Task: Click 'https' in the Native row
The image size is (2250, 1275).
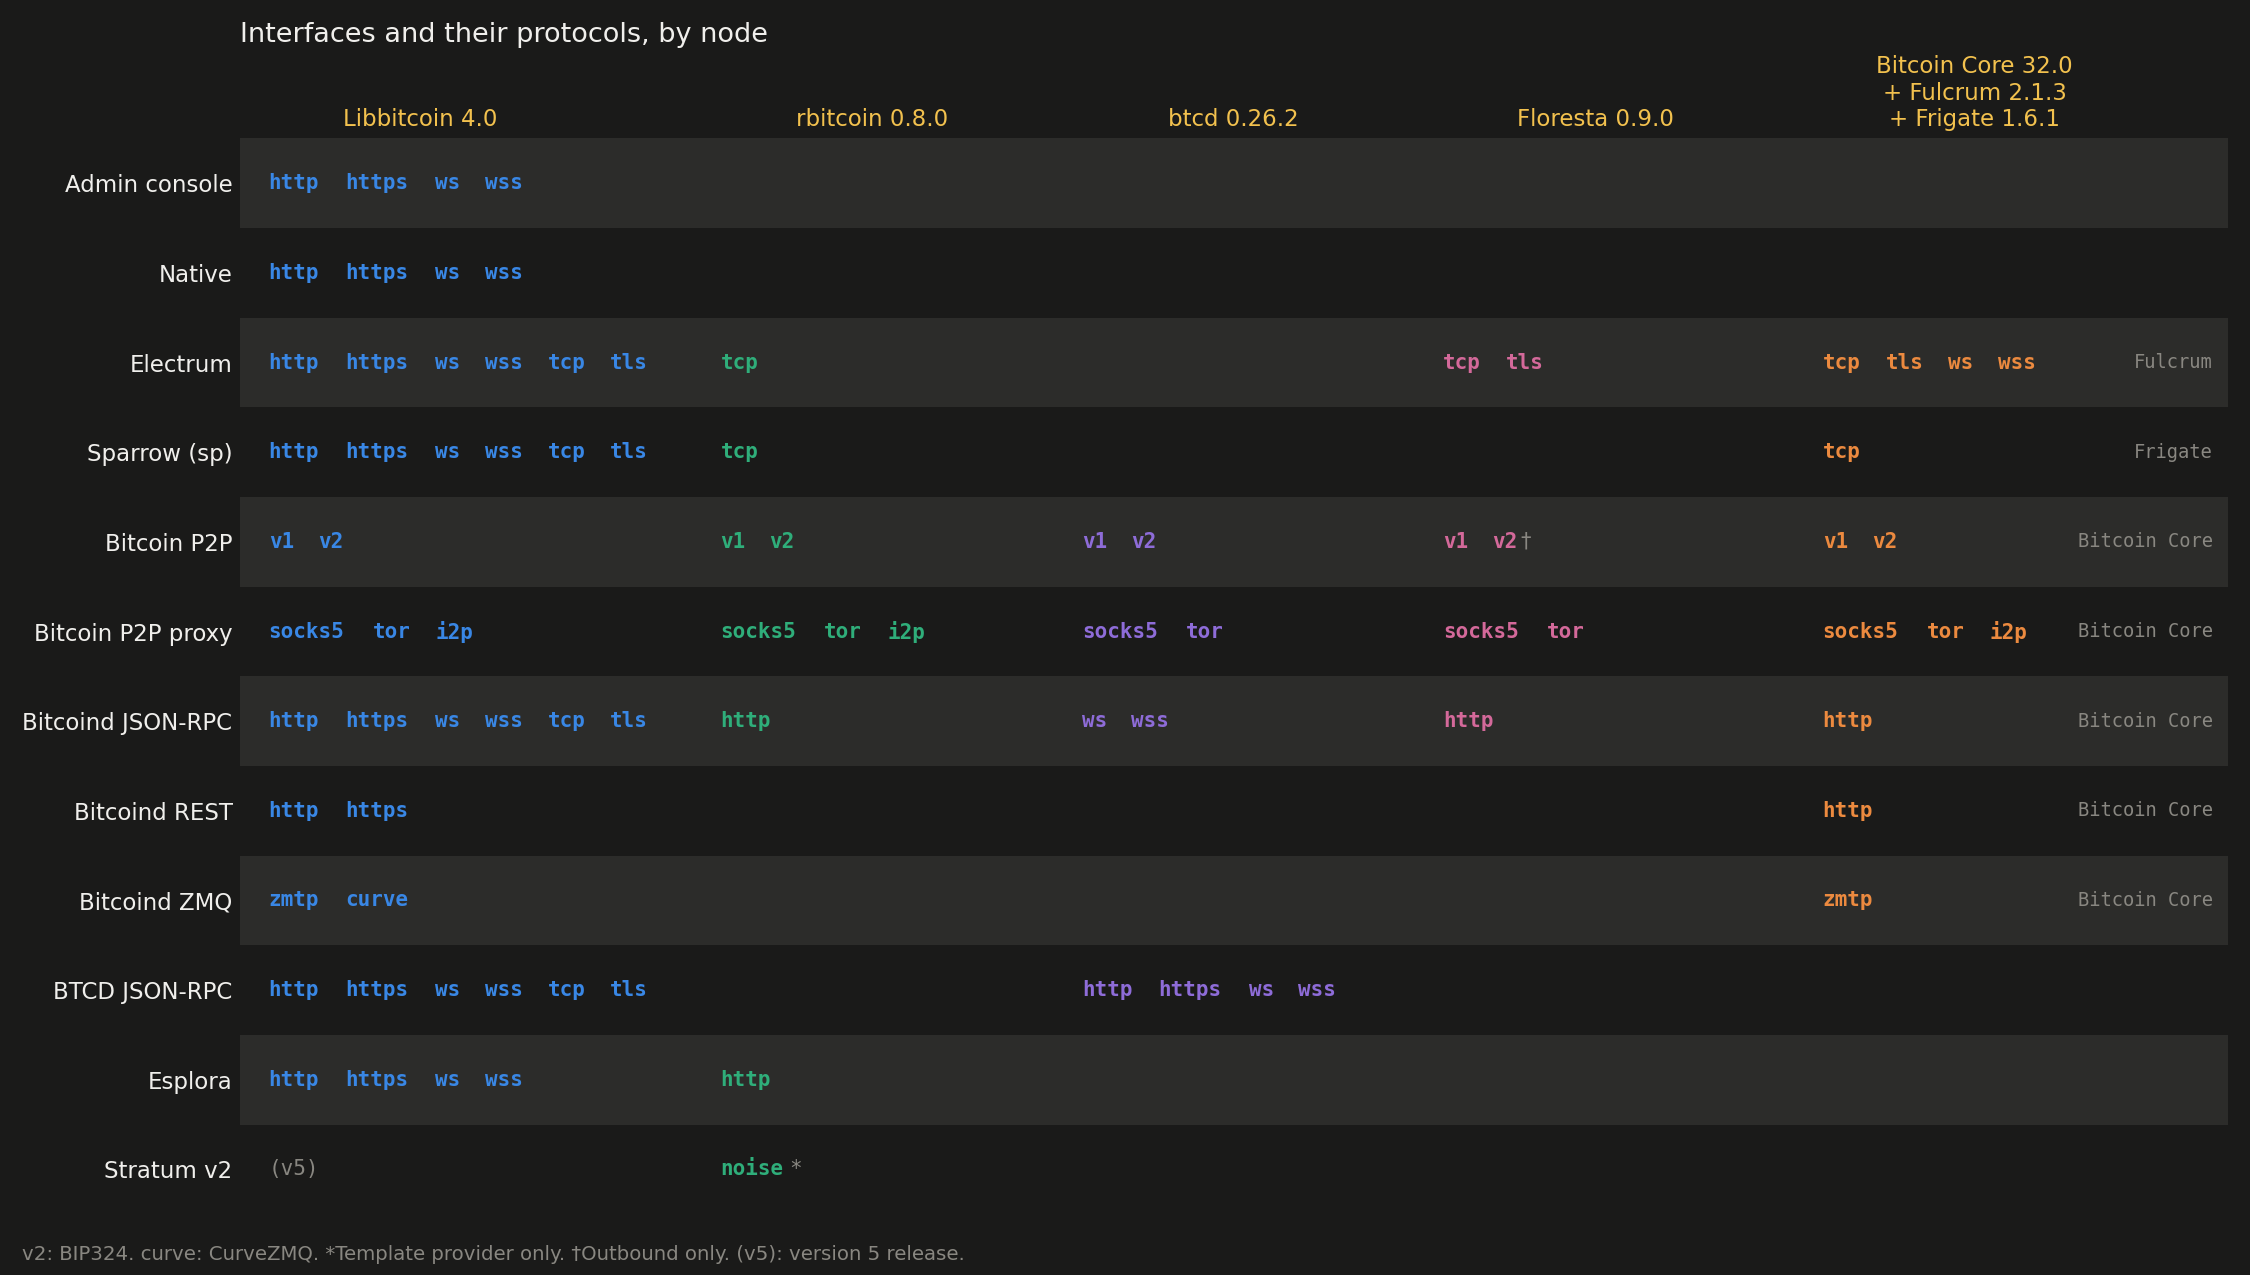Action: (377, 272)
